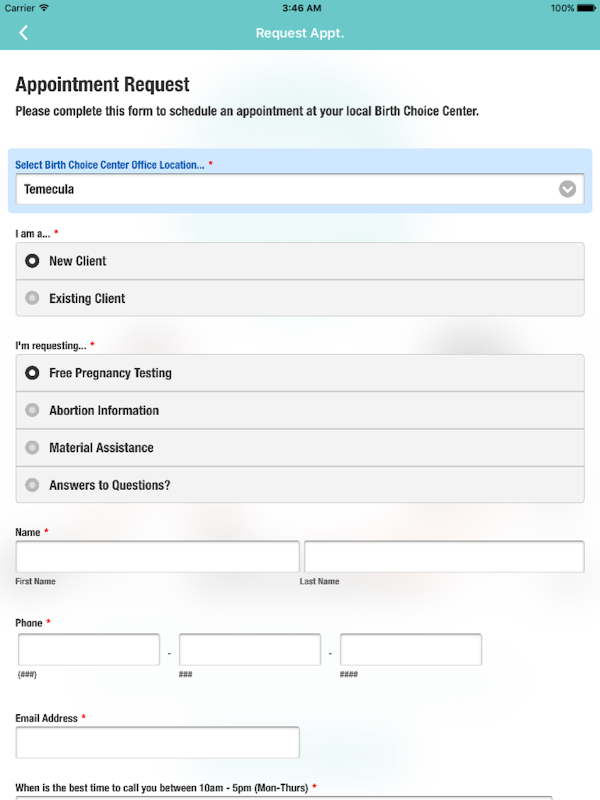This screenshot has width=600, height=800.
Task: Click the Email Address input field
Action: point(157,743)
